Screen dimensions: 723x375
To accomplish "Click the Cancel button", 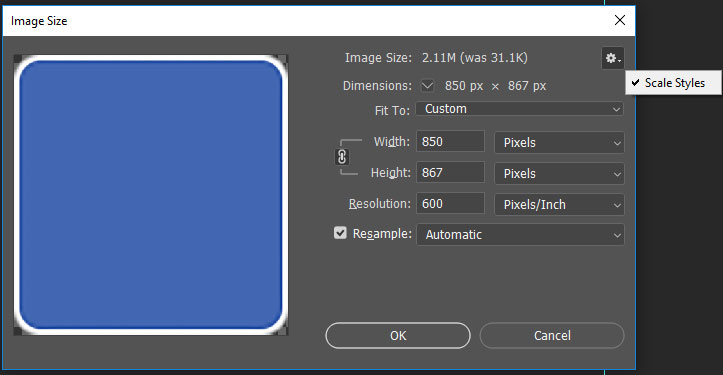I will (x=552, y=335).
